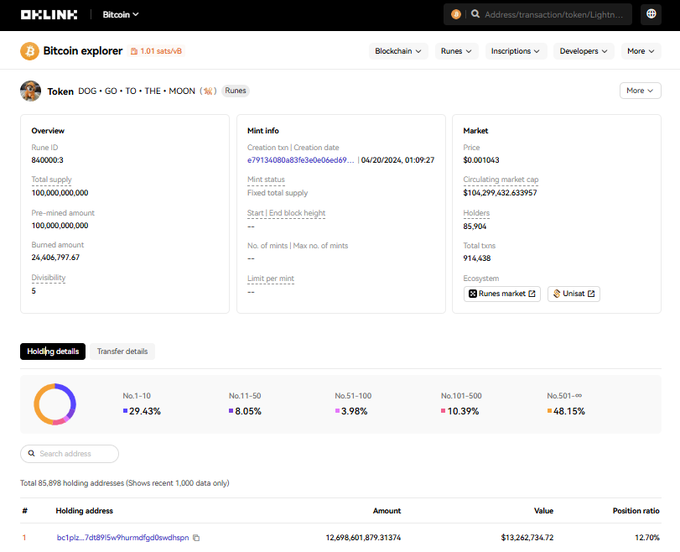Click the 1.01 sats/vB gas fee badge
This screenshot has width=680, height=552.
point(156,51)
